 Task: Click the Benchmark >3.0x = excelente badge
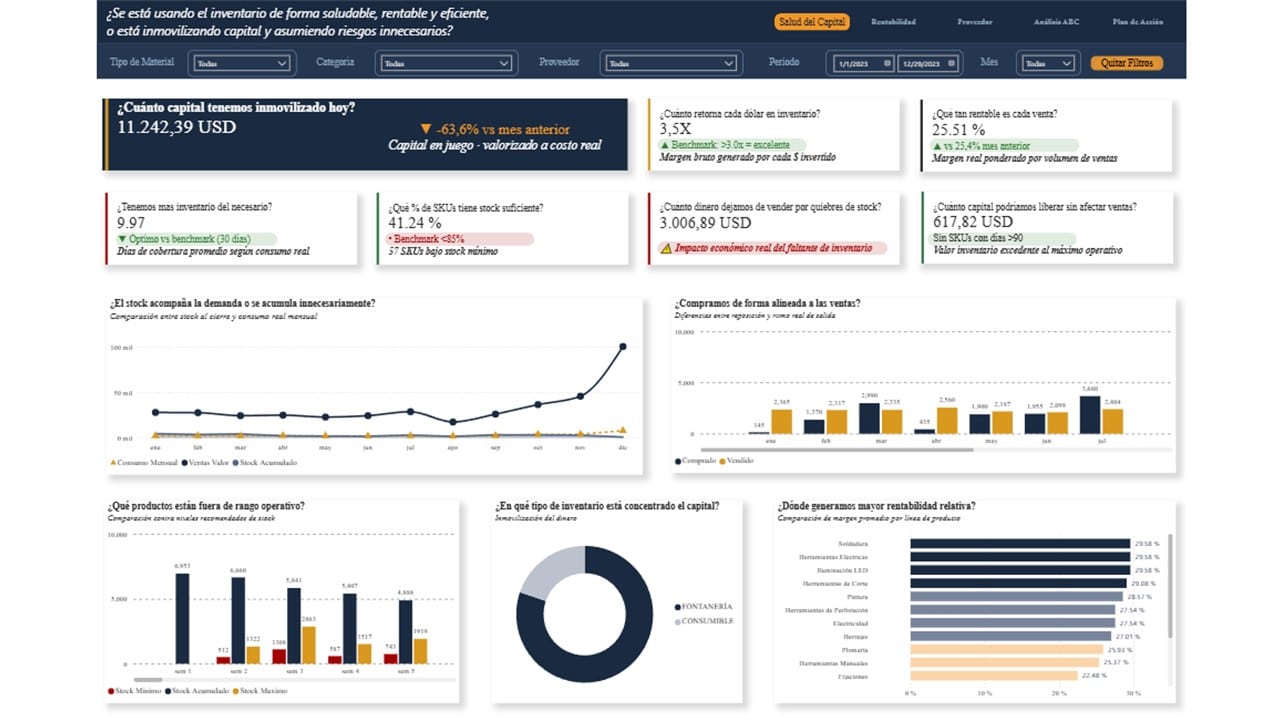[x=725, y=145]
